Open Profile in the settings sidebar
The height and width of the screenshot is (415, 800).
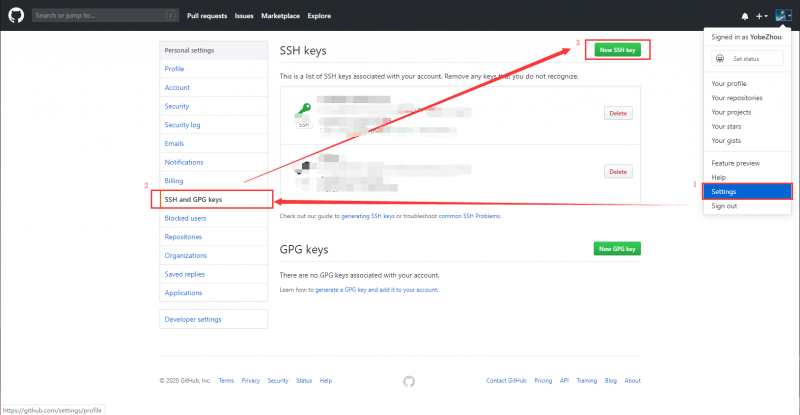213,69
